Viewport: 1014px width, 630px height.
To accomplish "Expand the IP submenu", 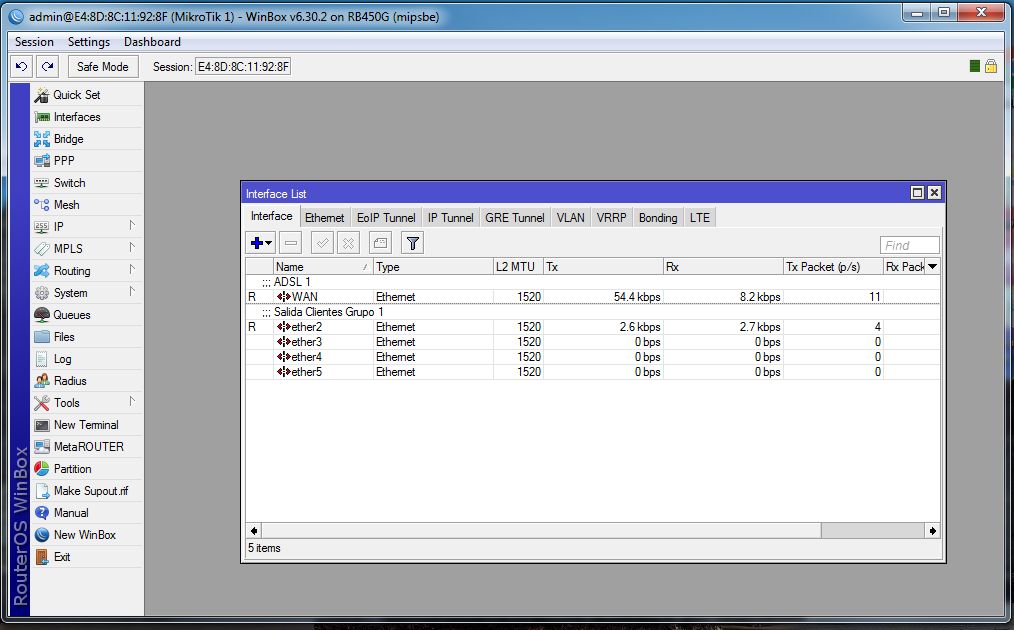I will pyautogui.click(x=132, y=226).
